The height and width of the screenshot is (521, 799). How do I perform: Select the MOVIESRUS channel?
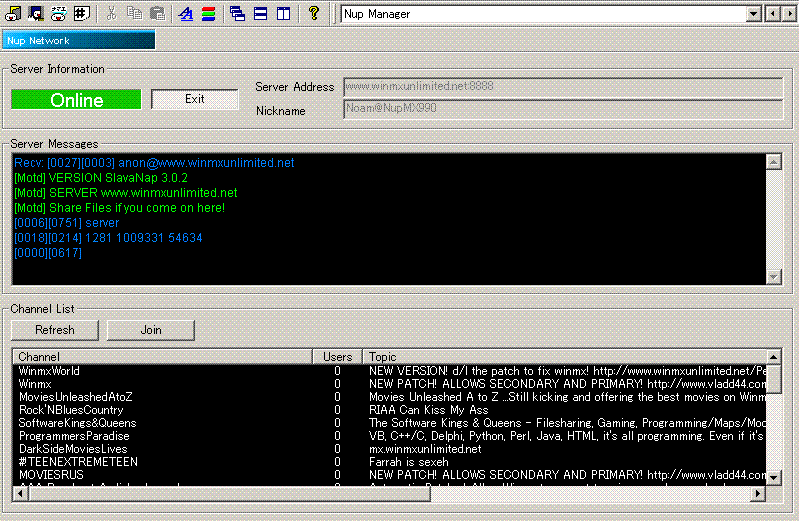pyautogui.click(x=389, y=475)
